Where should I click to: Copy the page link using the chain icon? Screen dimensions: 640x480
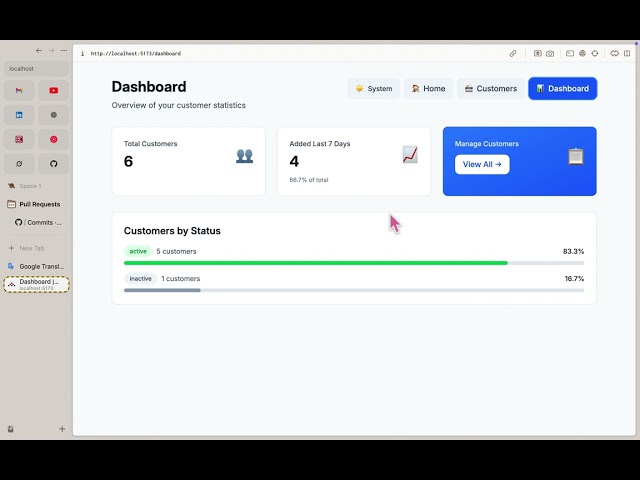pos(513,53)
